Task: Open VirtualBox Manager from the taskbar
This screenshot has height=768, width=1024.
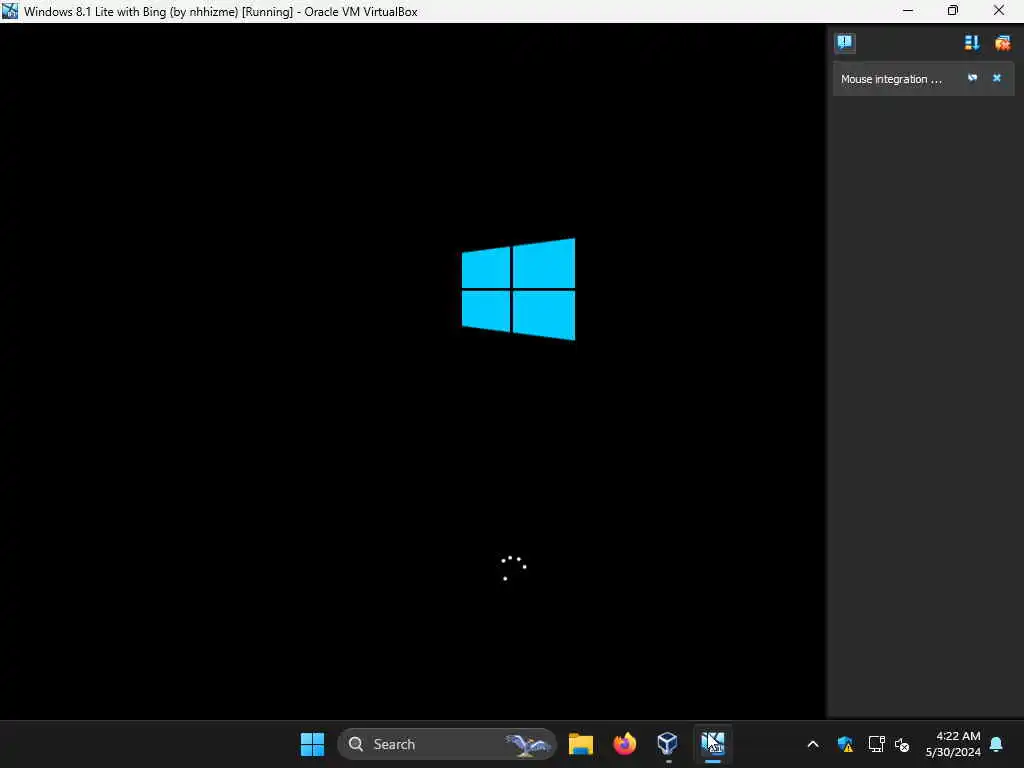Action: pyautogui.click(x=667, y=744)
